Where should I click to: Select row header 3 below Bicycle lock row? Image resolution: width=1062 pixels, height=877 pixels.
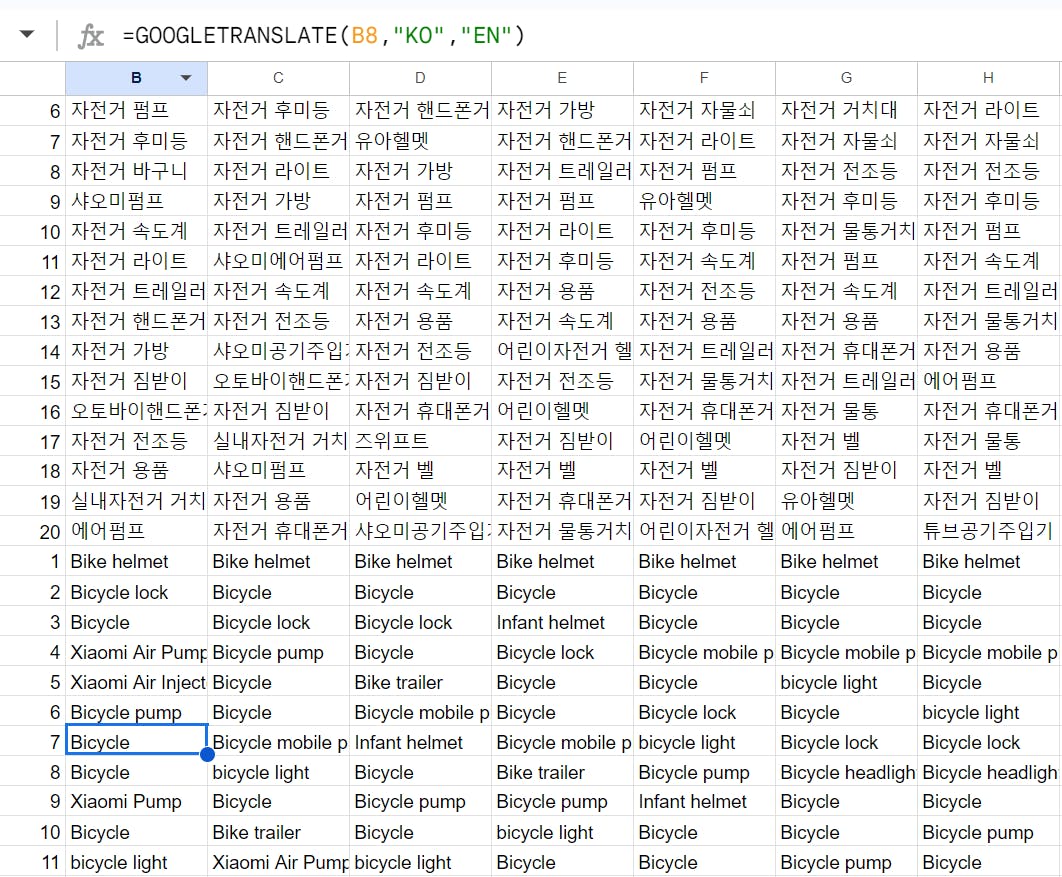tap(33, 622)
